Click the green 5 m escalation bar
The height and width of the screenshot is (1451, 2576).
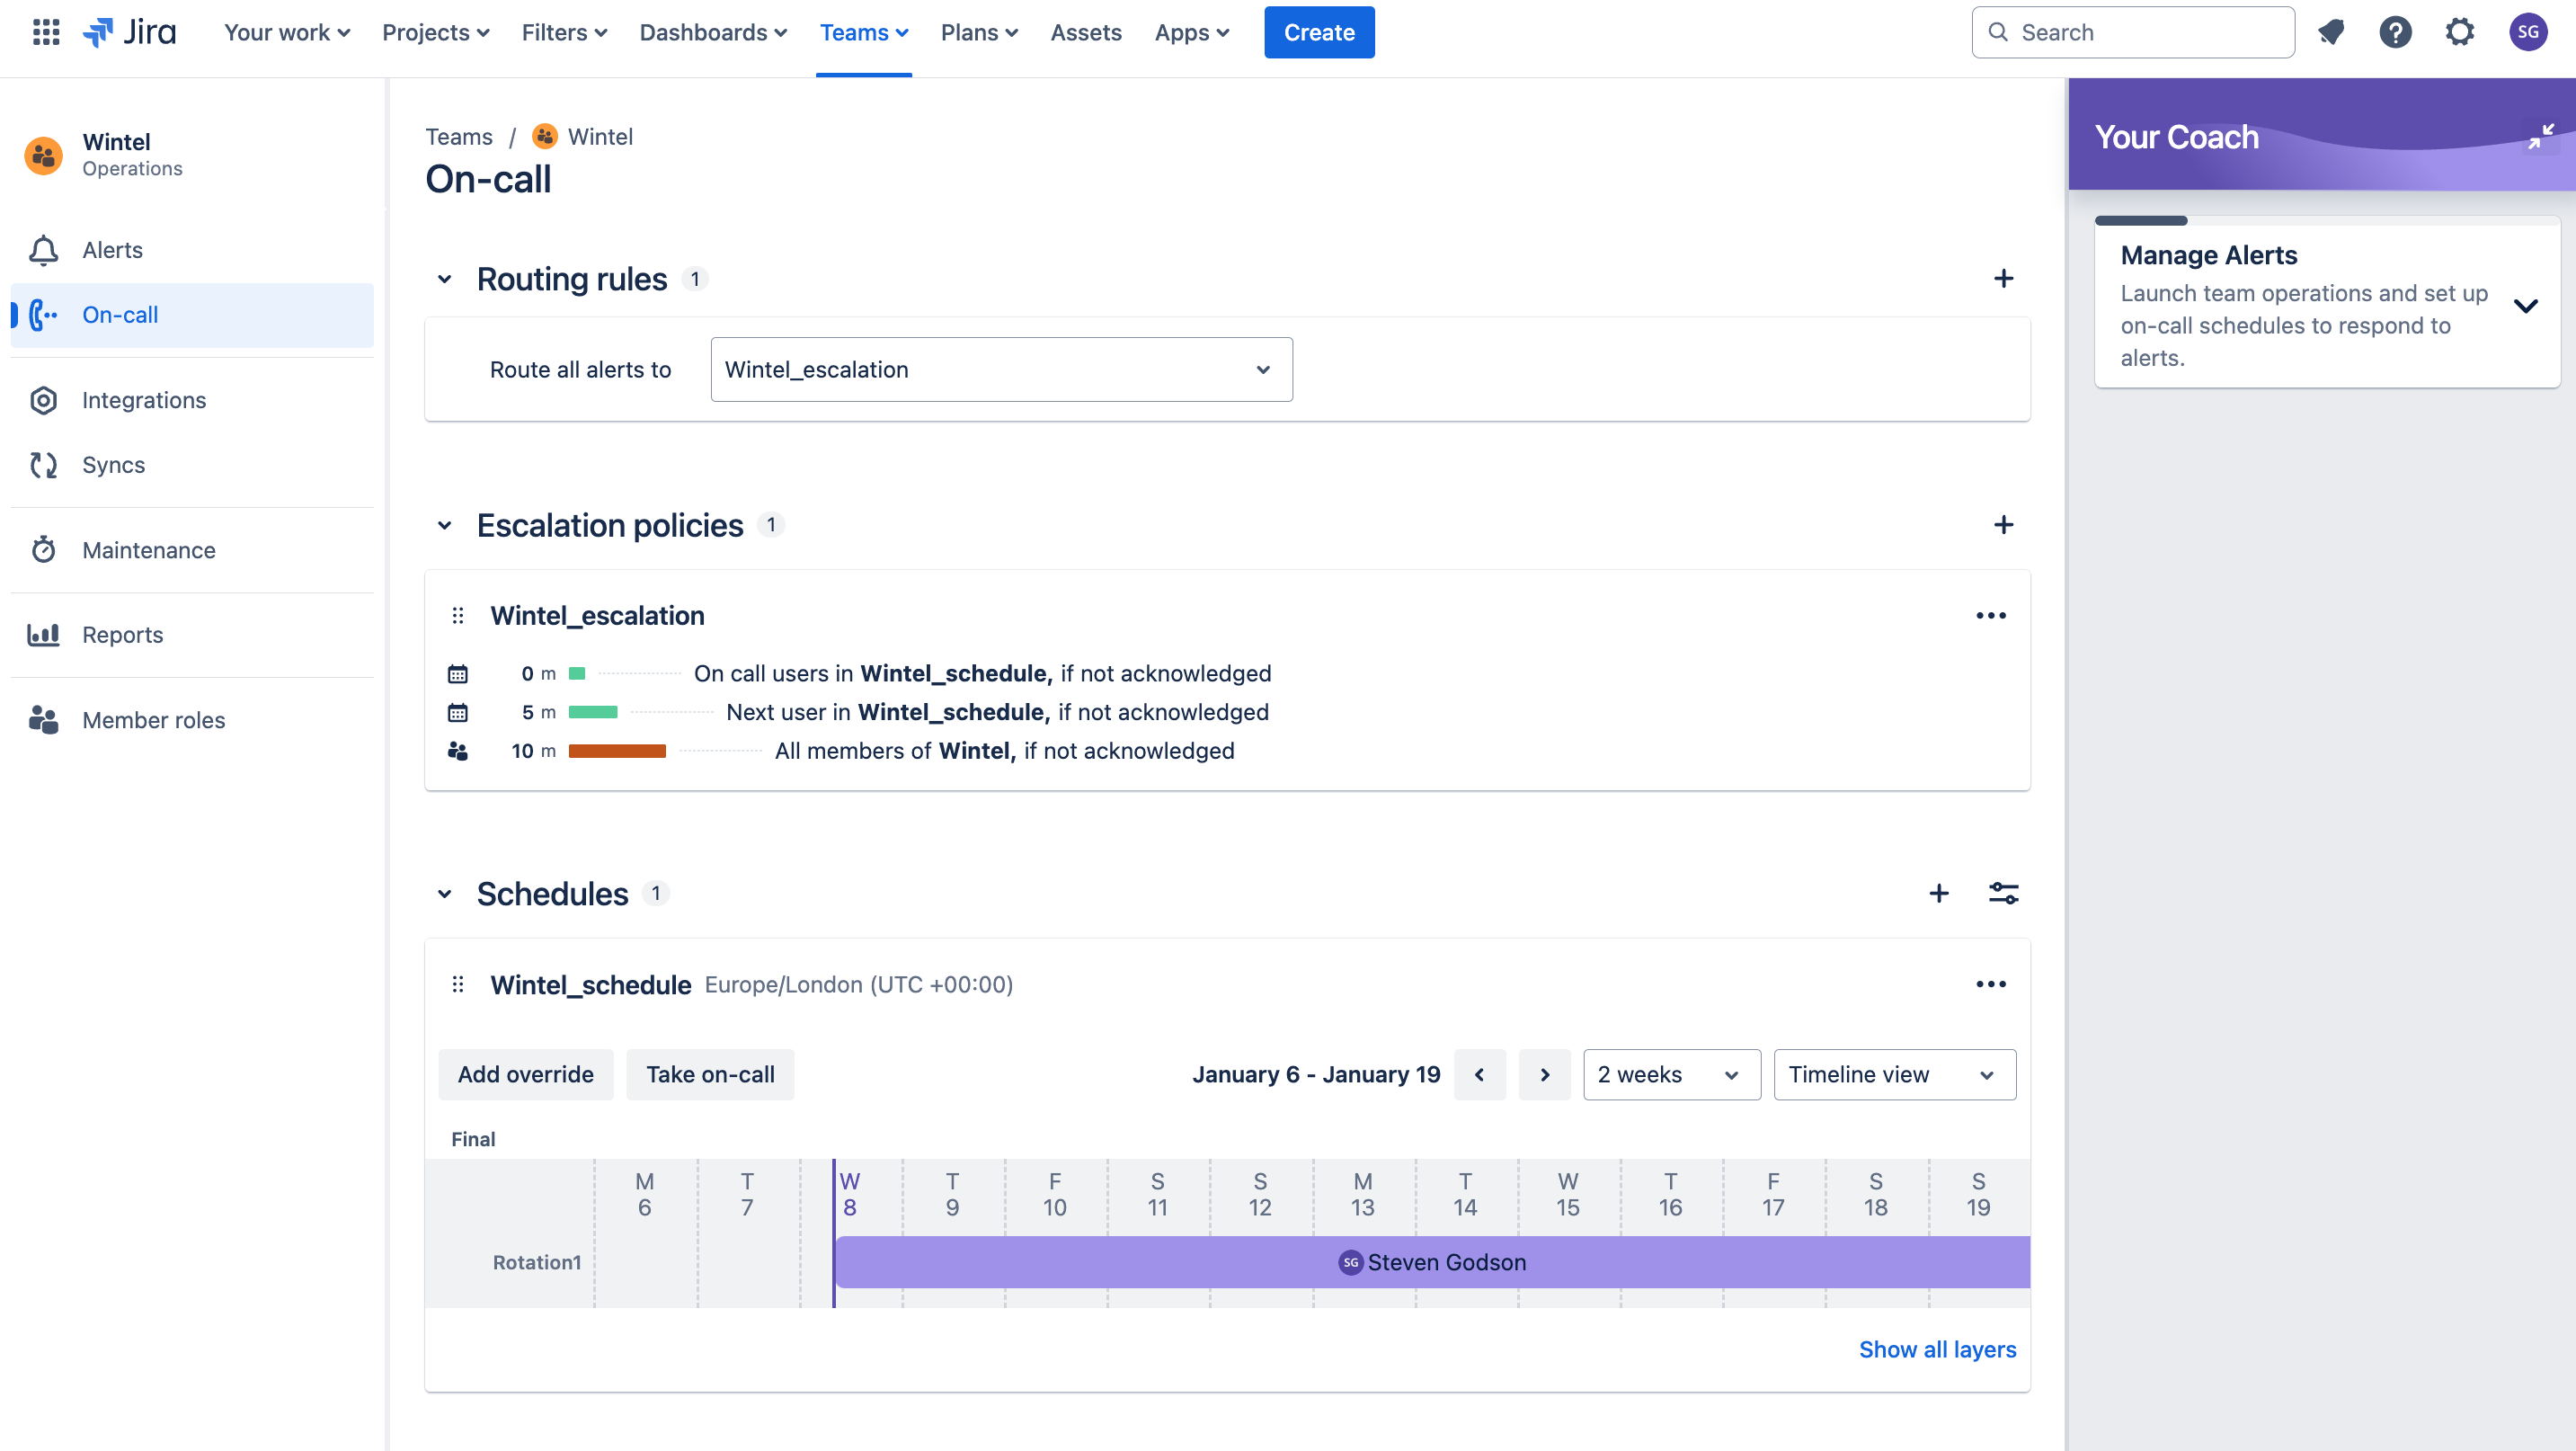click(x=593, y=712)
